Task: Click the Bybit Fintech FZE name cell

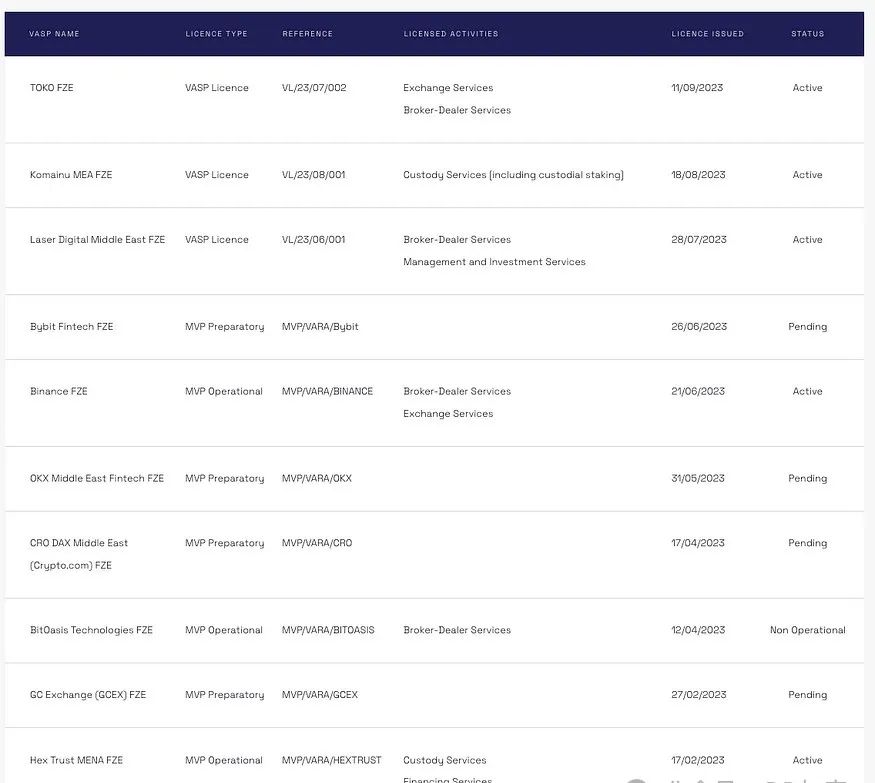Action: click(x=71, y=326)
